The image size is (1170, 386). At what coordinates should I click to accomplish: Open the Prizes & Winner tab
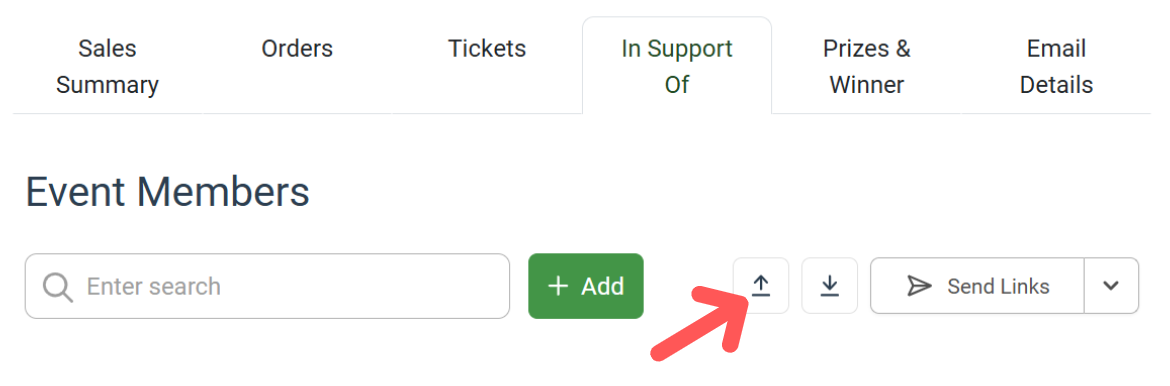click(867, 66)
